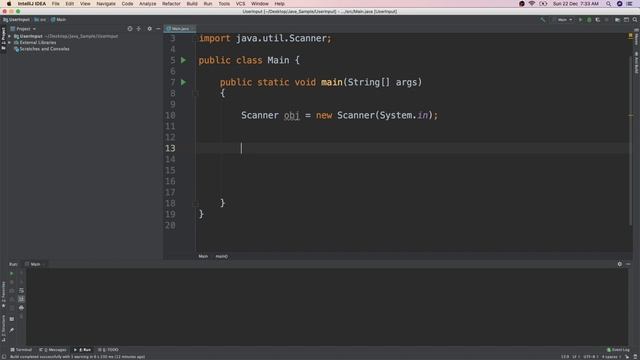The height and width of the screenshot is (360, 640).
Task: Click Main in the navigation bar
Action: [x=58, y=20]
